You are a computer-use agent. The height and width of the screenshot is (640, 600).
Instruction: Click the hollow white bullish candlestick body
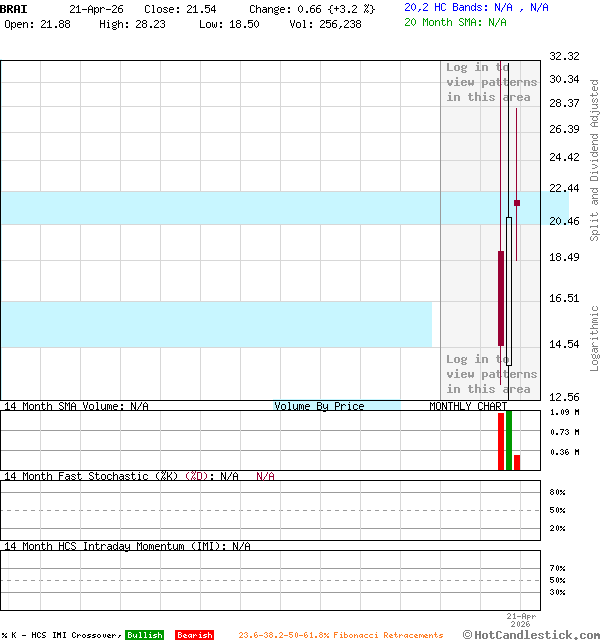tap(509, 290)
